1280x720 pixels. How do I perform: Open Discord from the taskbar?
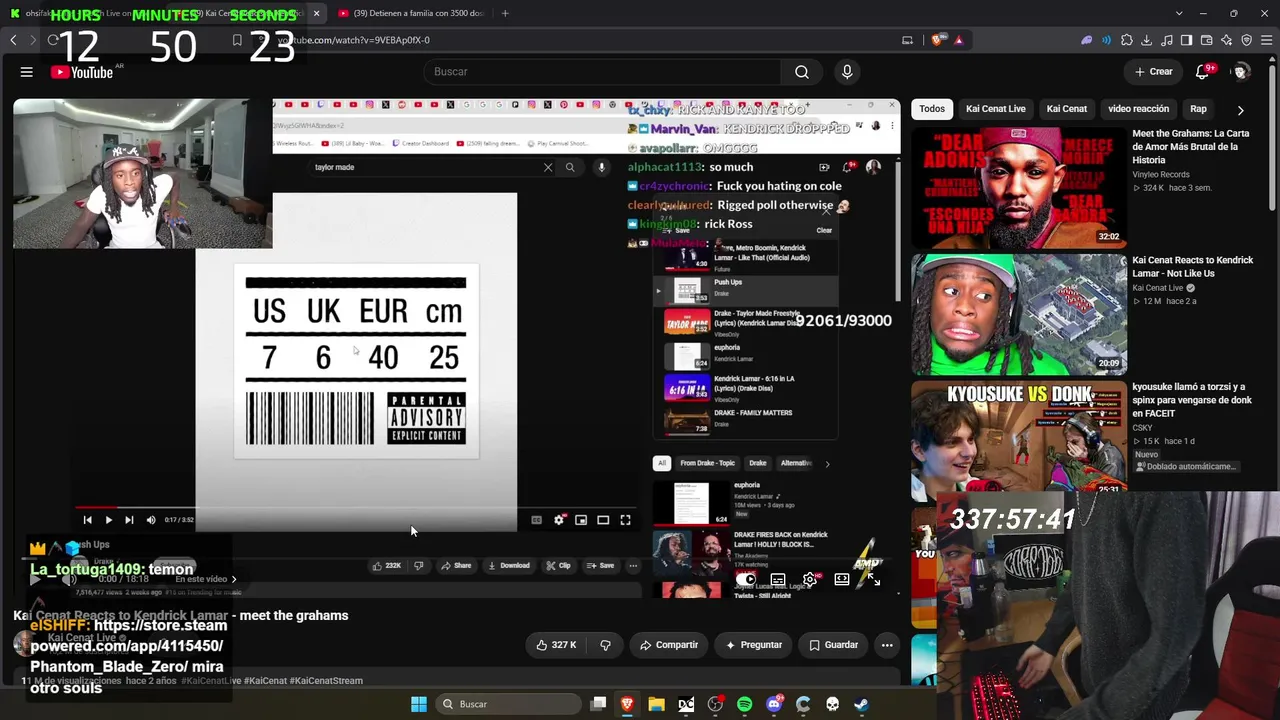(773, 704)
